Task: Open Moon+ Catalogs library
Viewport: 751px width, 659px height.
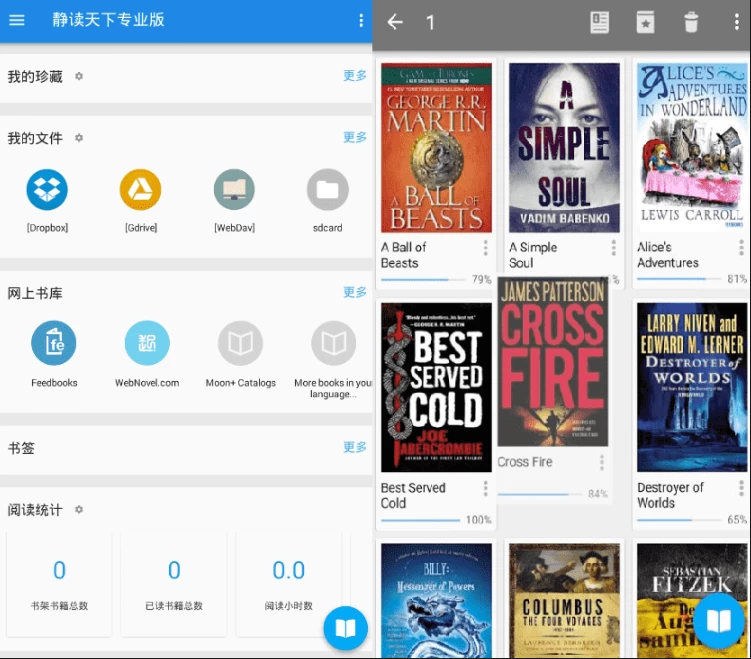Action: tap(240, 344)
